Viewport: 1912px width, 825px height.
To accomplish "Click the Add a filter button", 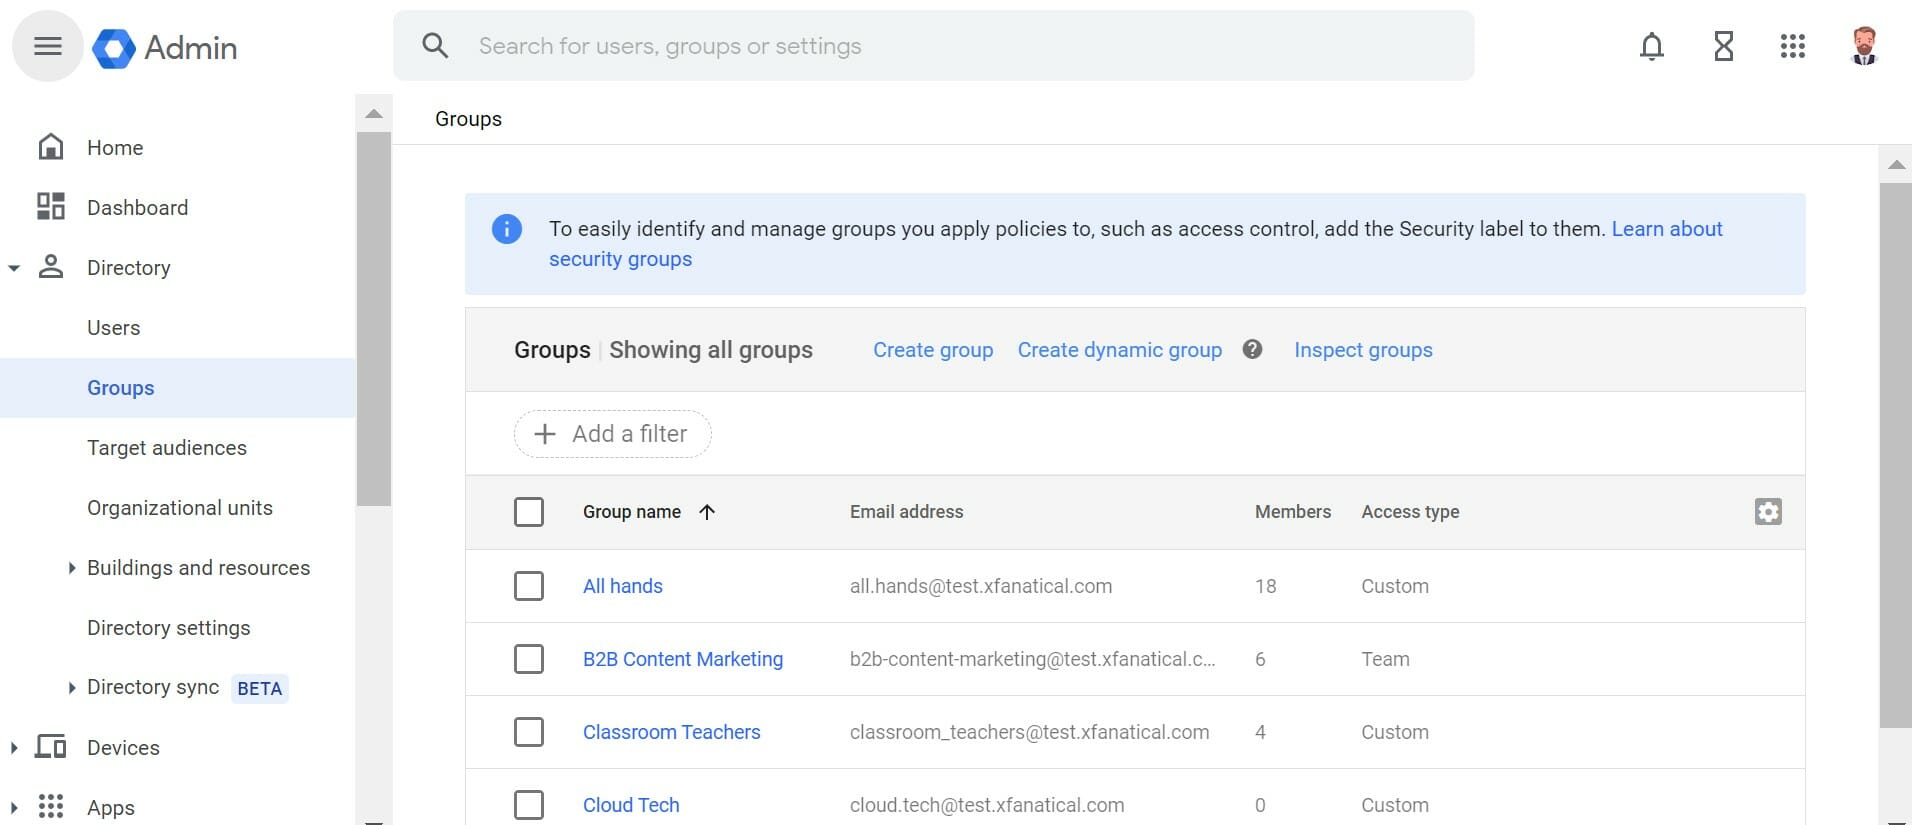I will click(613, 434).
